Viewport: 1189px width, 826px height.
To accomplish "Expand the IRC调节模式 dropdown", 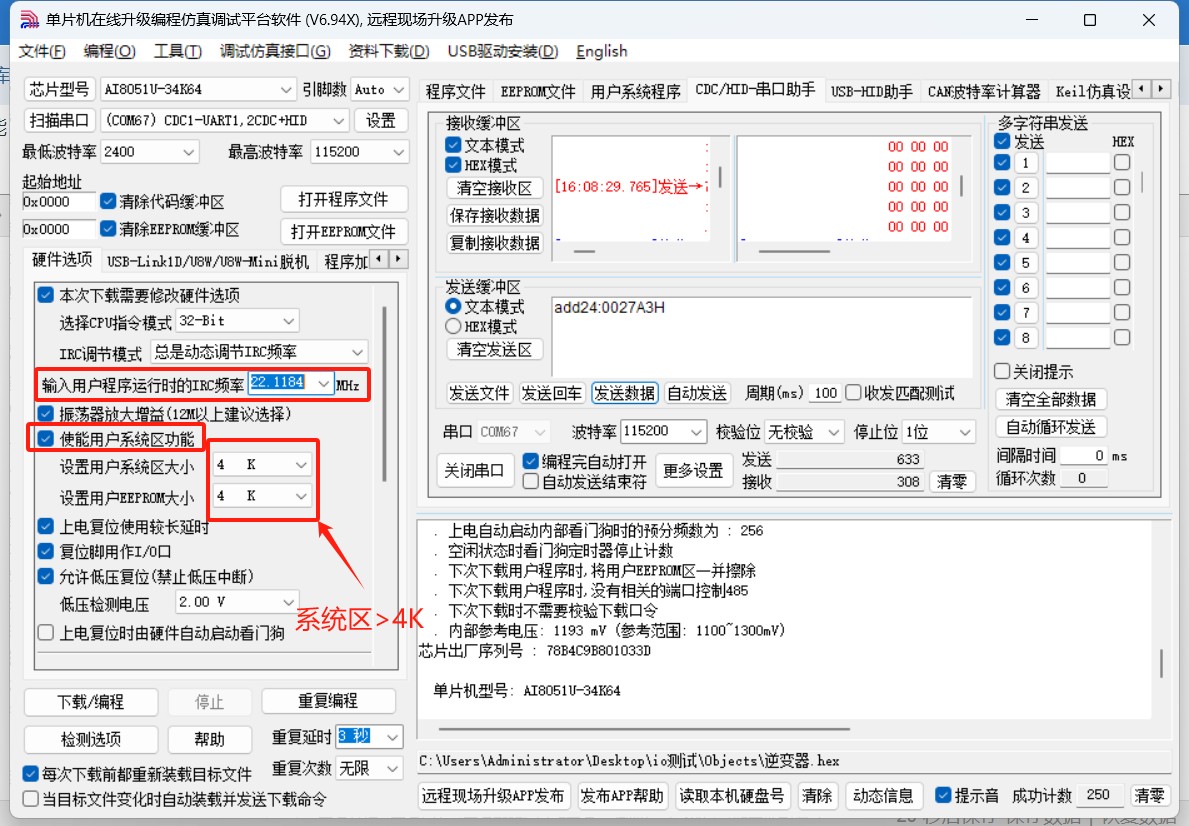I will point(357,352).
